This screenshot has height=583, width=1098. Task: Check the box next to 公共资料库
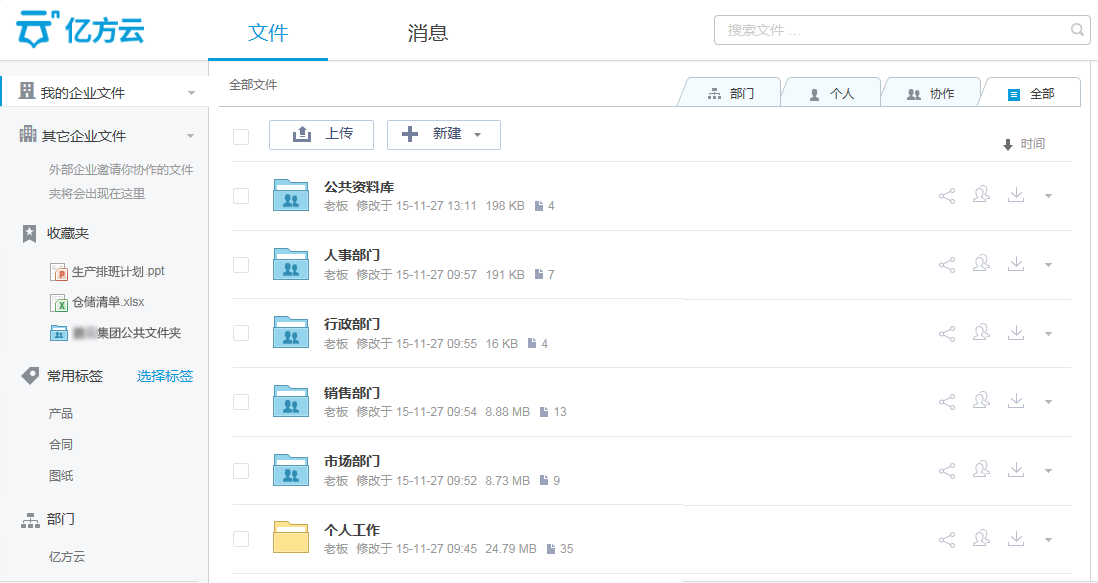(x=241, y=196)
